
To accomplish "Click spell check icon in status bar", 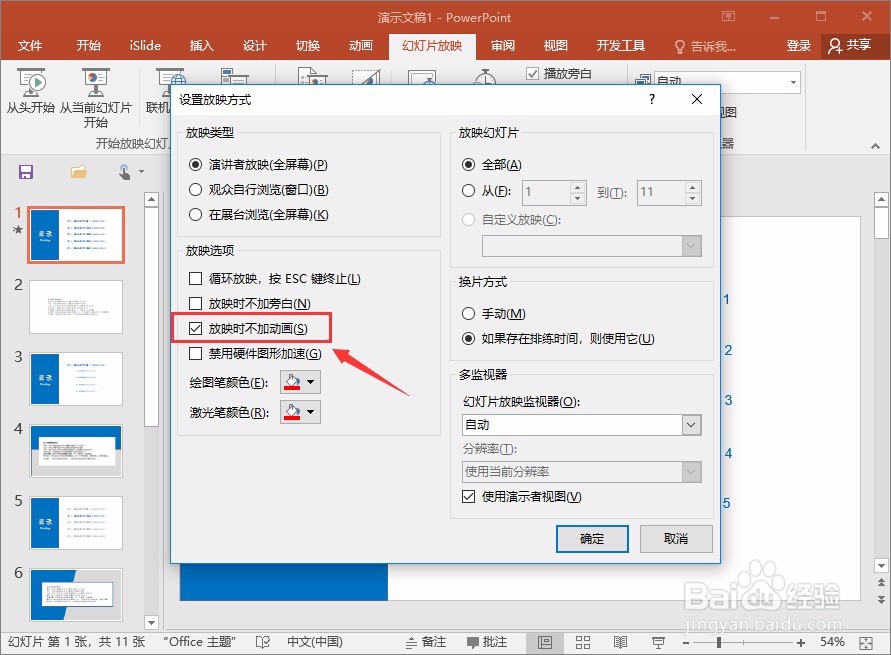I will click(x=263, y=642).
